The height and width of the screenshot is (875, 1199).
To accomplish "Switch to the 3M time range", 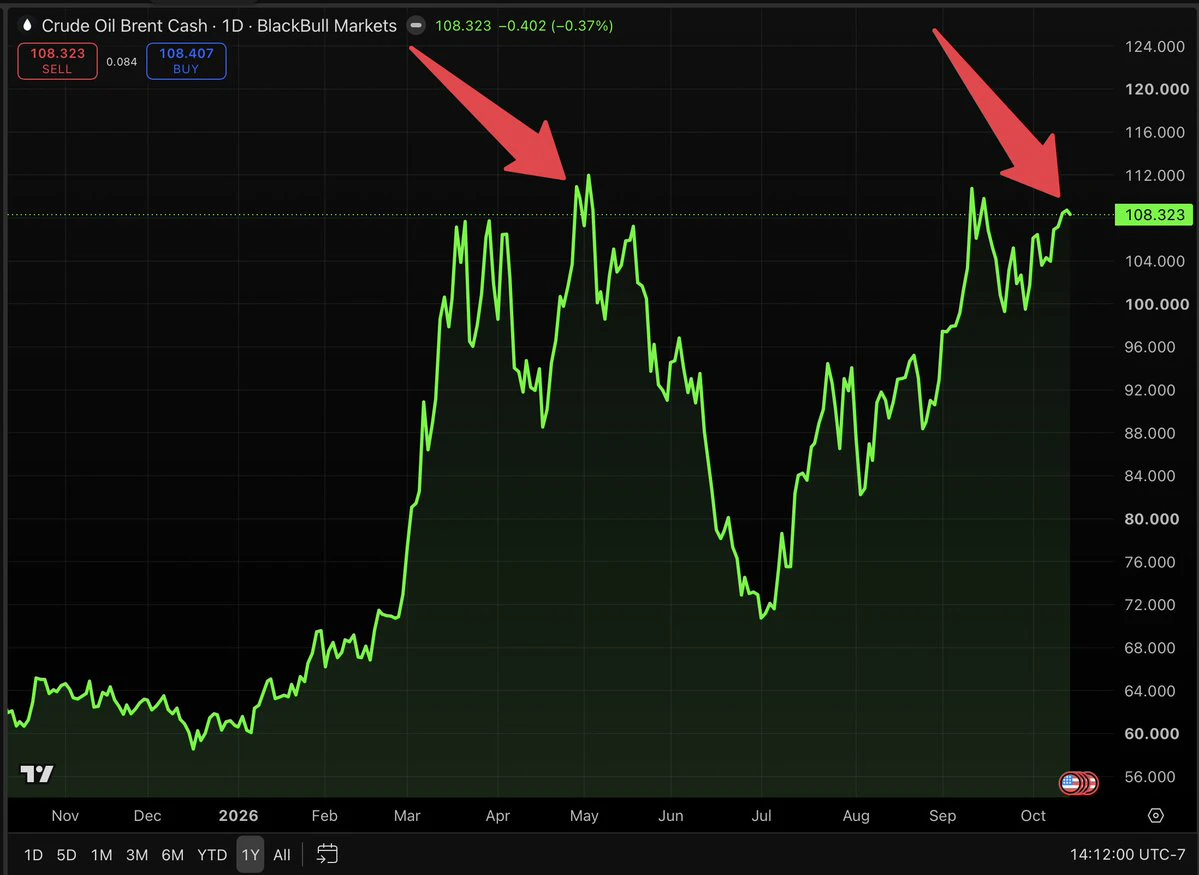I will 137,854.
